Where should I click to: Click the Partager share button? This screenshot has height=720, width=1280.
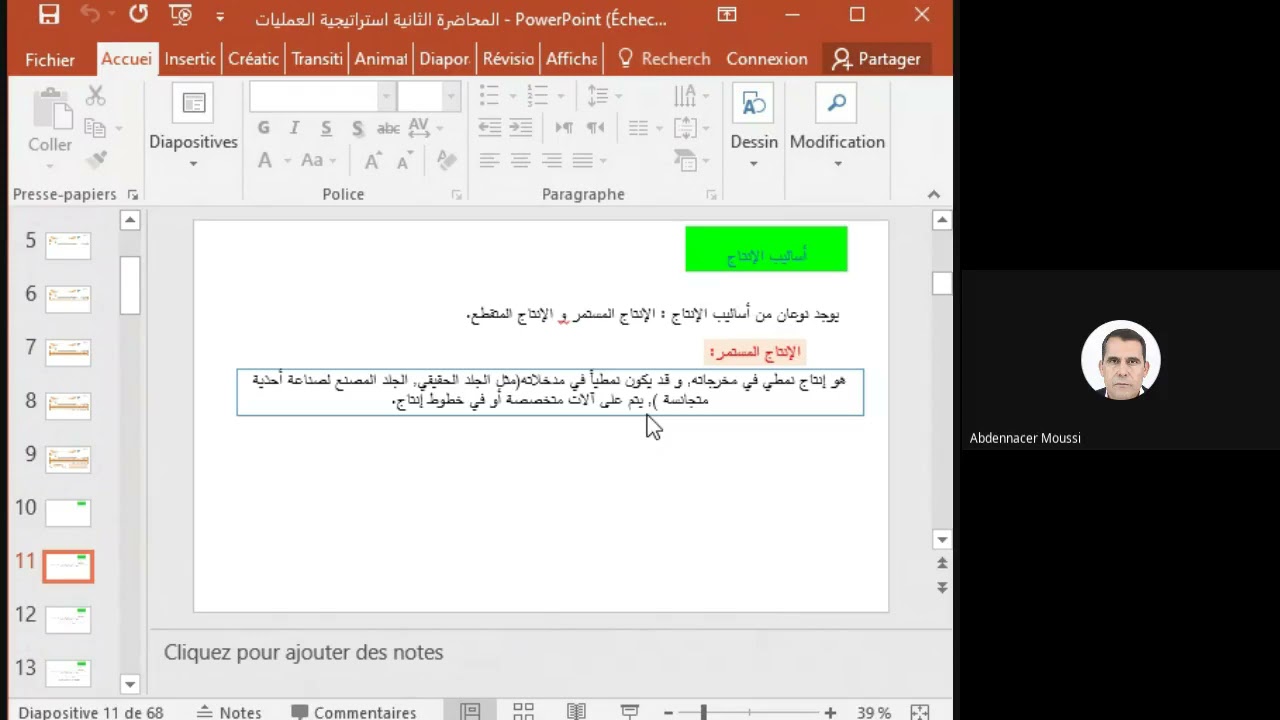[876, 59]
